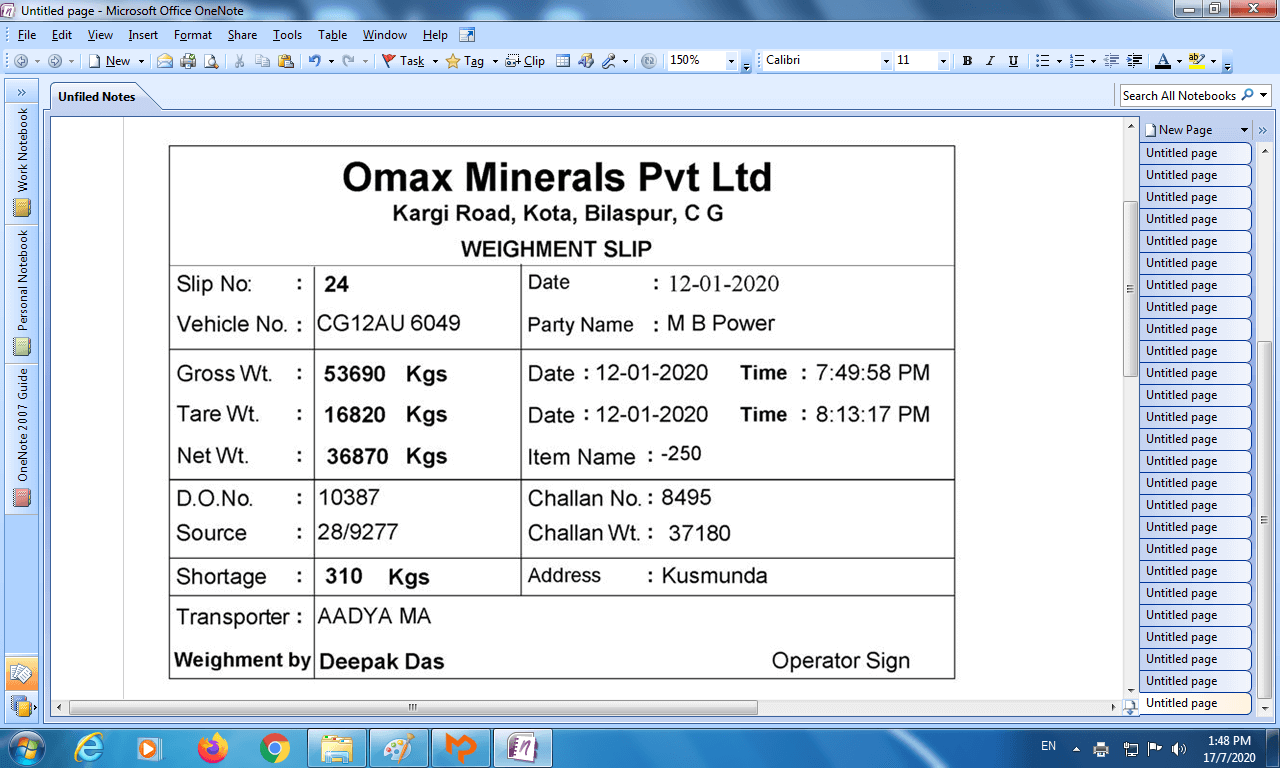The width and height of the screenshot is (1280, 768).
Task: Click the Sync refresh icon near zoom box
Action: pos(648,61)
